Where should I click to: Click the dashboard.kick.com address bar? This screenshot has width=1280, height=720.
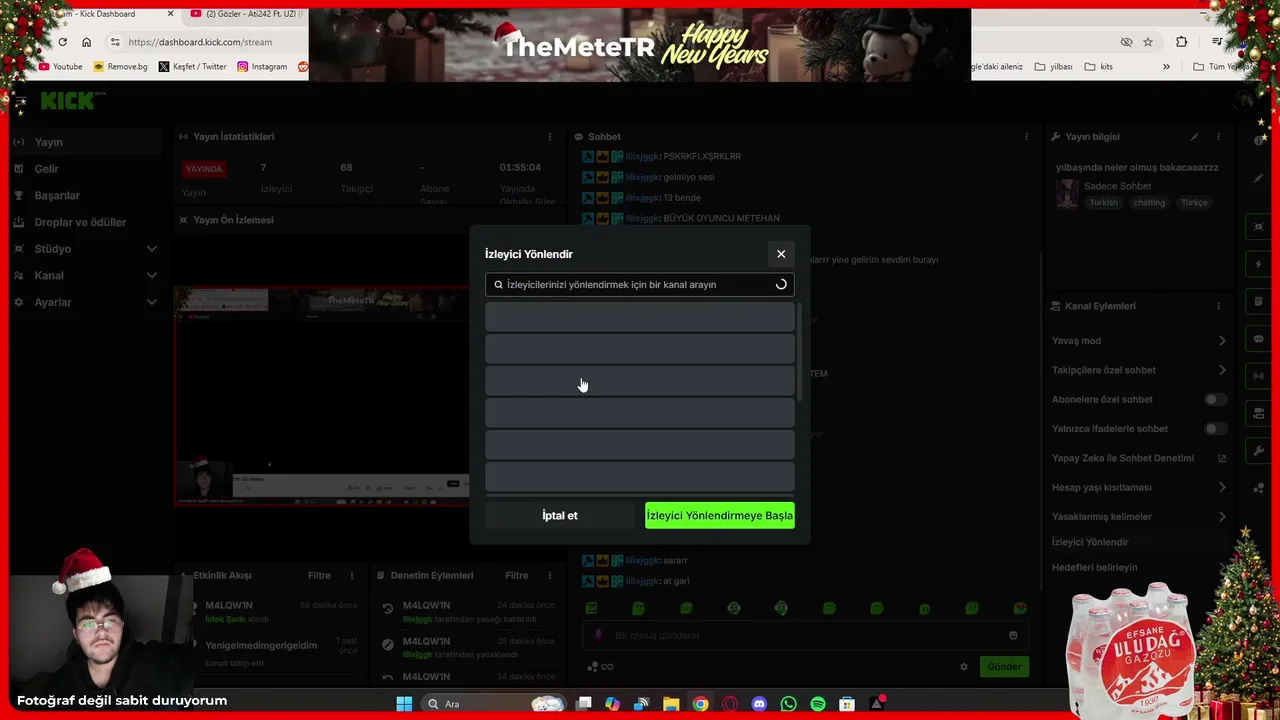(200, 42)
